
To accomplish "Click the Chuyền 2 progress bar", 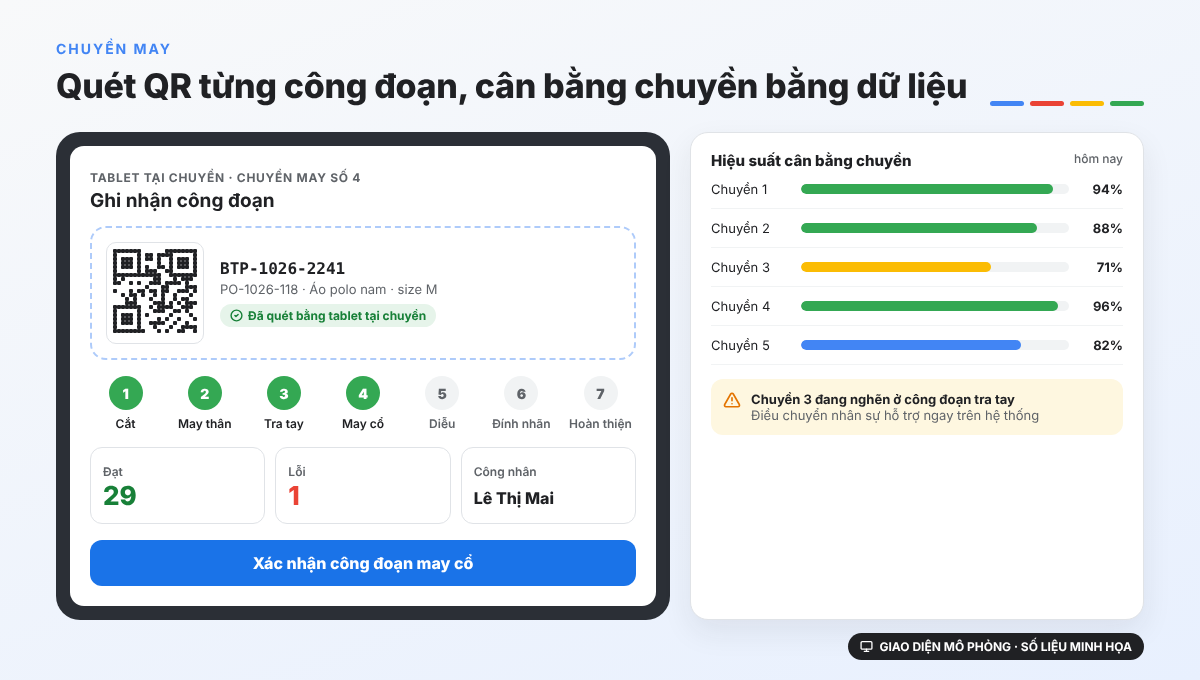I will (935, 228).
